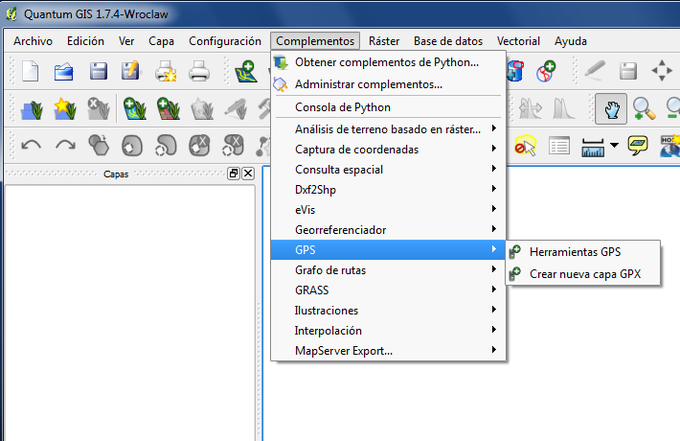
Task: Expand the MapServer Export submenu
Action: [x=388, y=351]
